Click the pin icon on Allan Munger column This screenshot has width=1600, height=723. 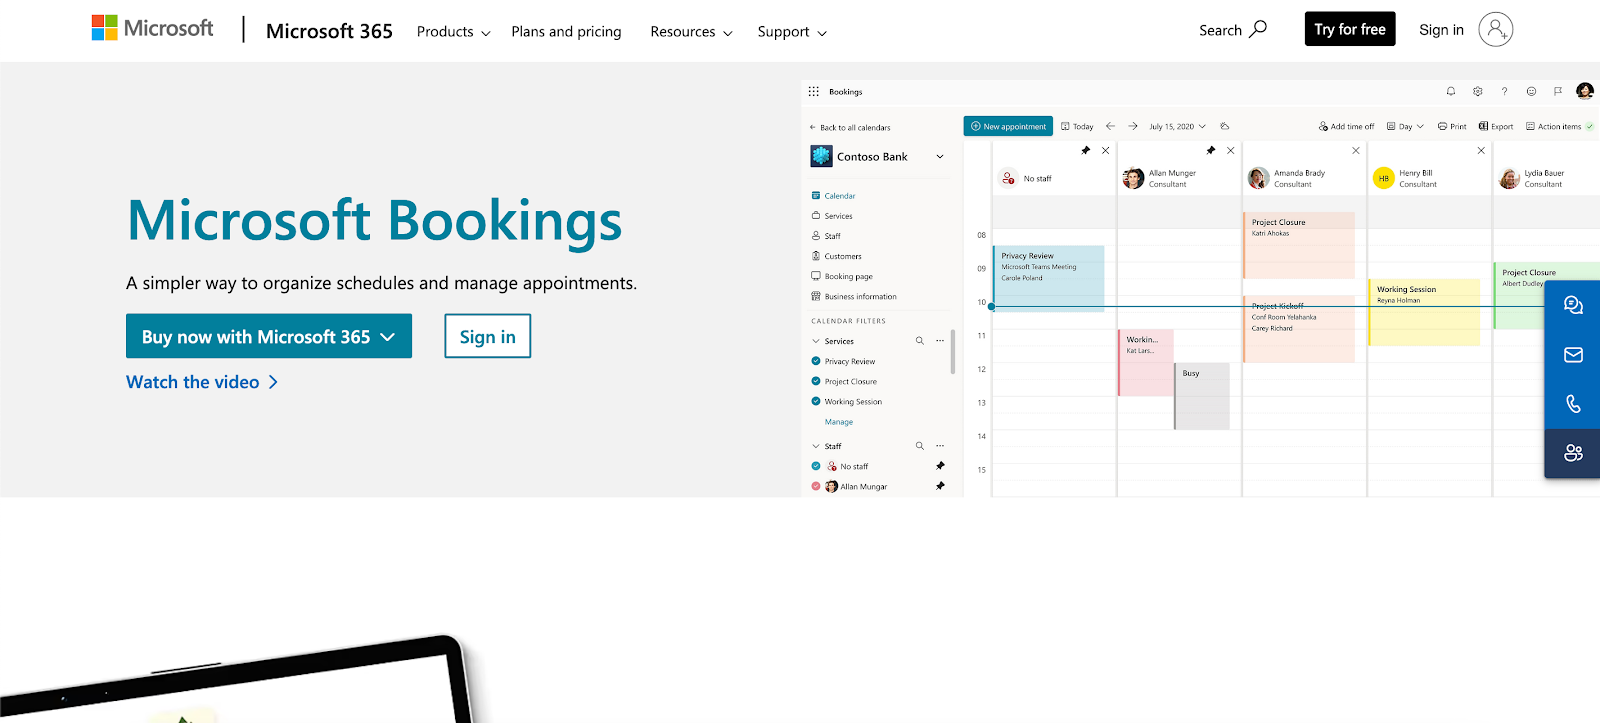click(1211, 150)
